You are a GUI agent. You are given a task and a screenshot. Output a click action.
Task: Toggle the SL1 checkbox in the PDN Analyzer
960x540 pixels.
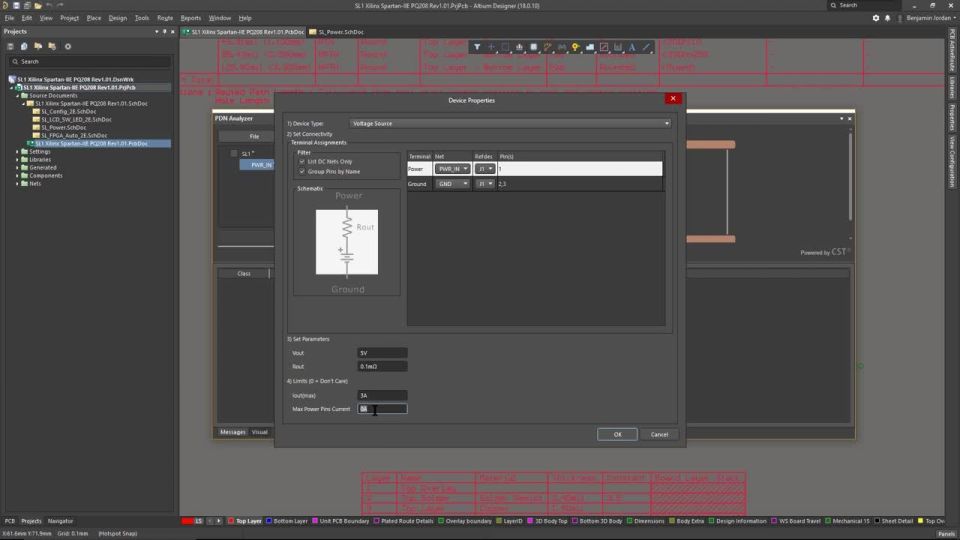point(234,154)
